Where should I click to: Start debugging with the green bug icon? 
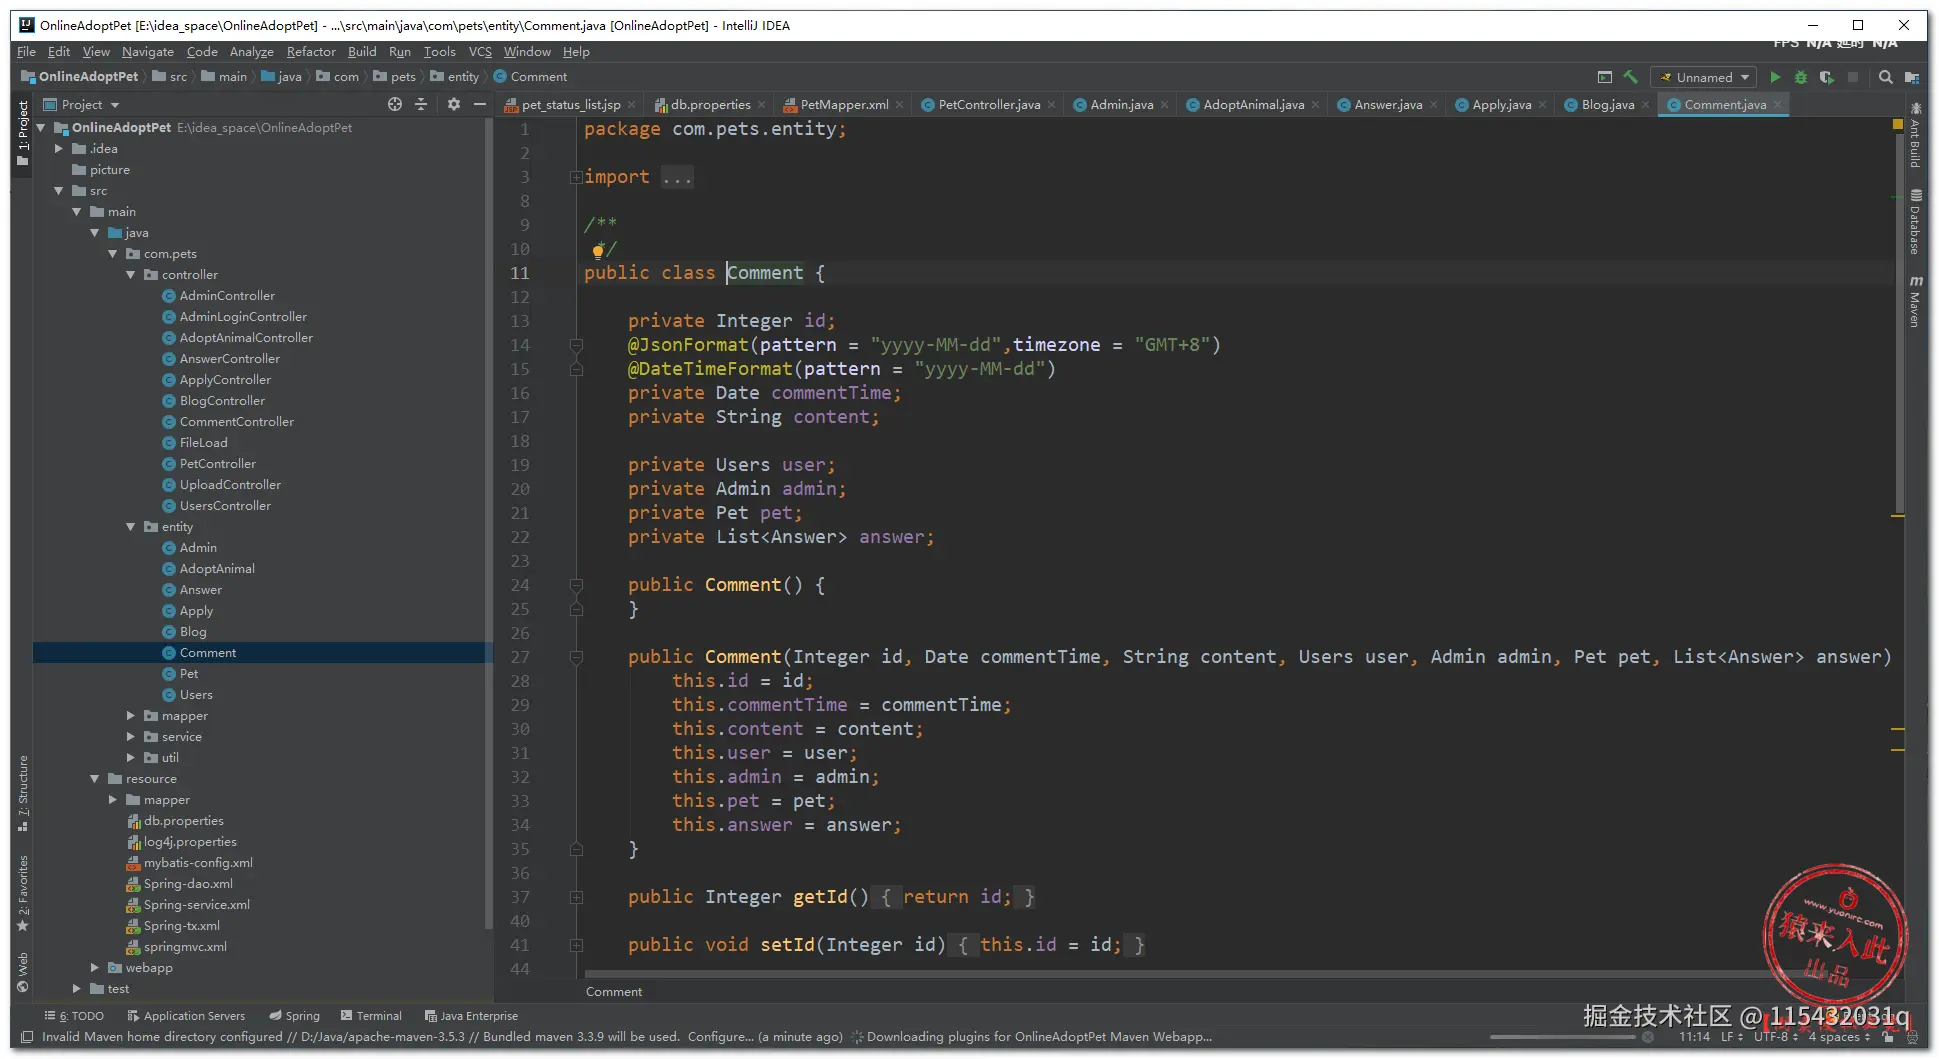pos(1801,77)
